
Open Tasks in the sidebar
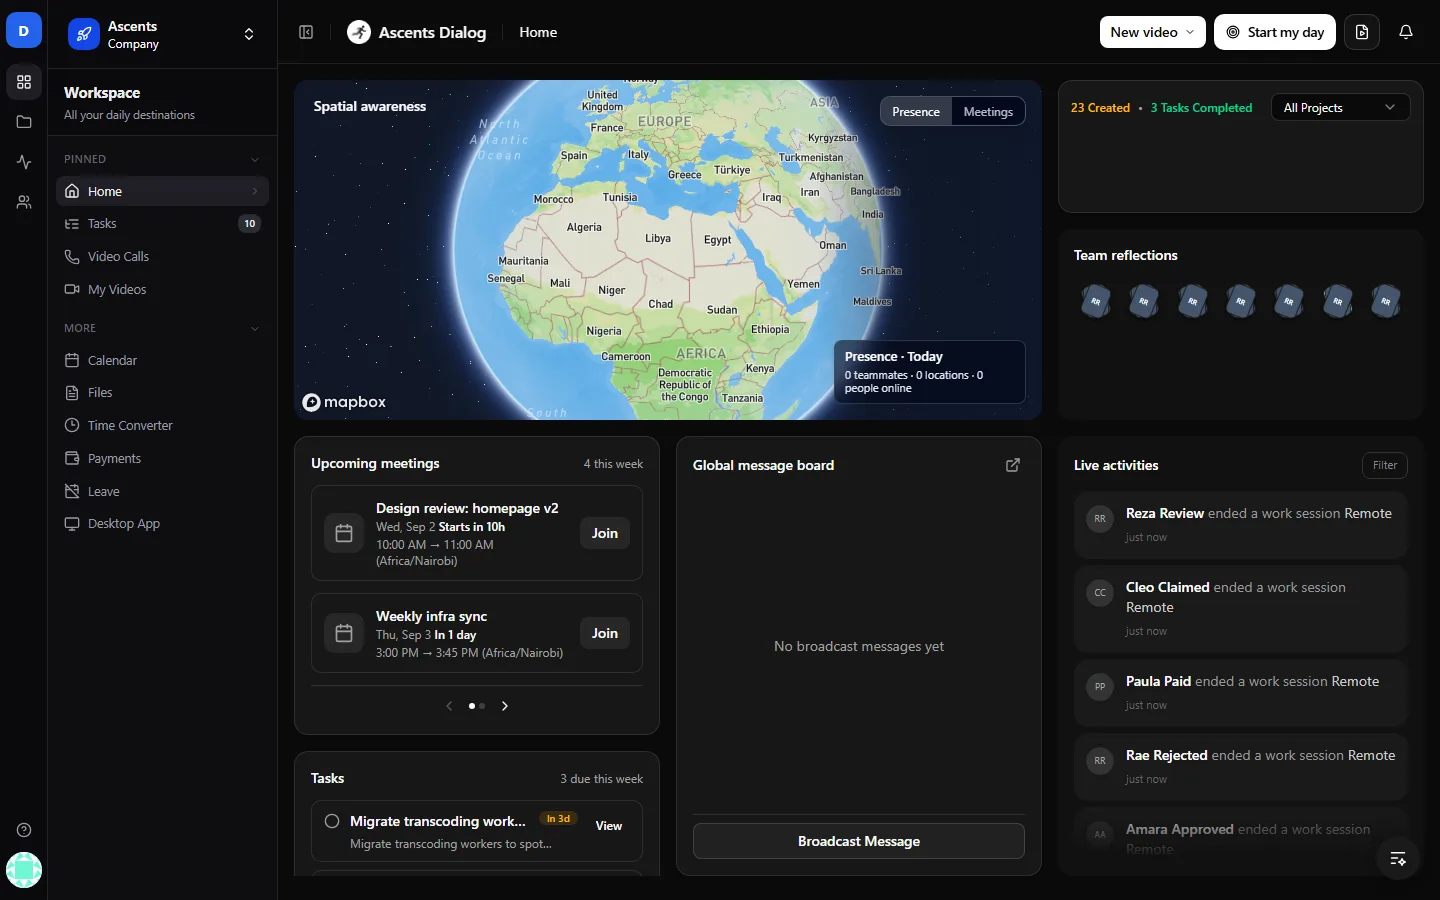click(162, 224)
